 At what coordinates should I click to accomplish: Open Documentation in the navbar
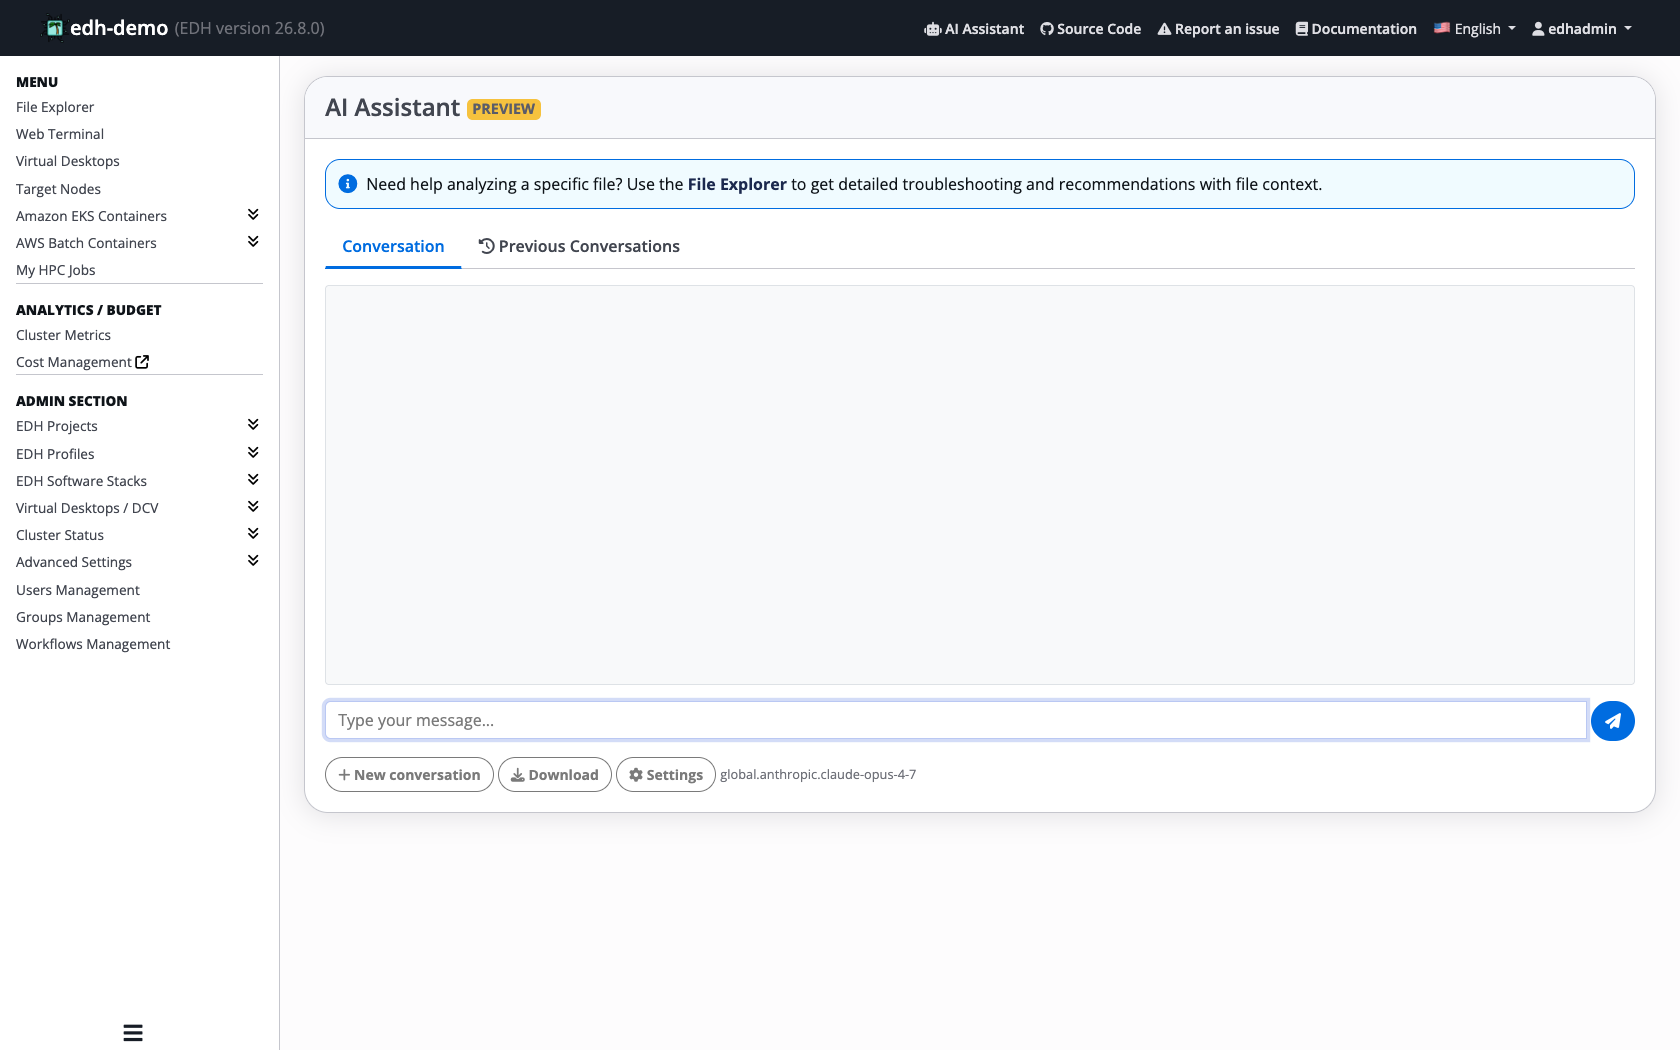click(1356, 29)
